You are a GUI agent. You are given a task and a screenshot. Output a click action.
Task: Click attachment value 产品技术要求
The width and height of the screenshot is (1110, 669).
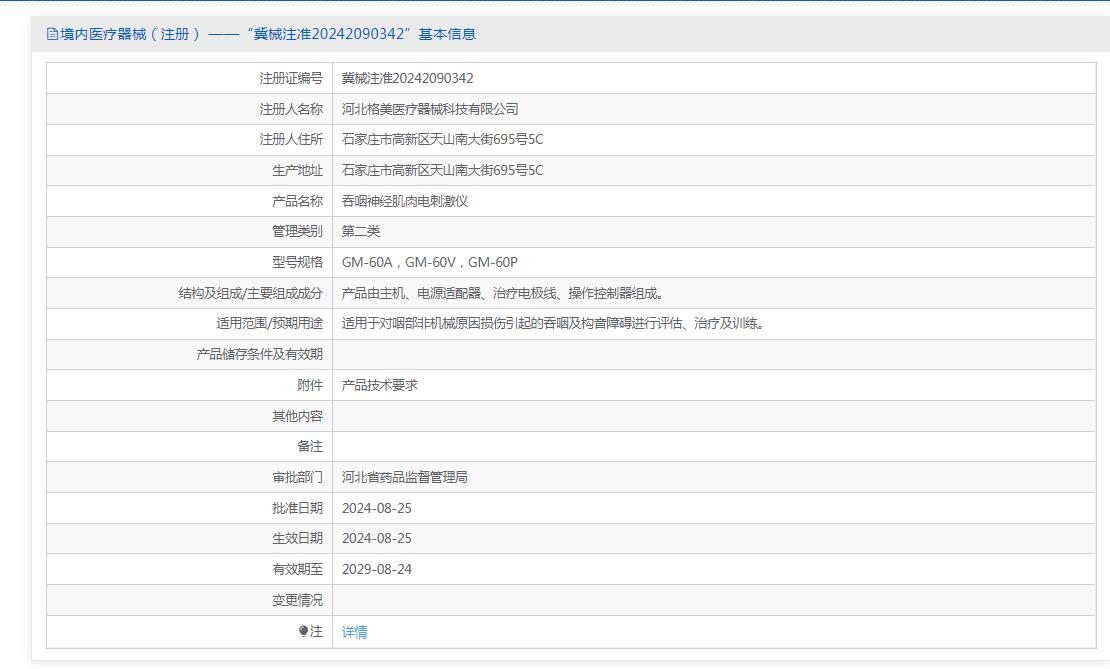[380, 385]
